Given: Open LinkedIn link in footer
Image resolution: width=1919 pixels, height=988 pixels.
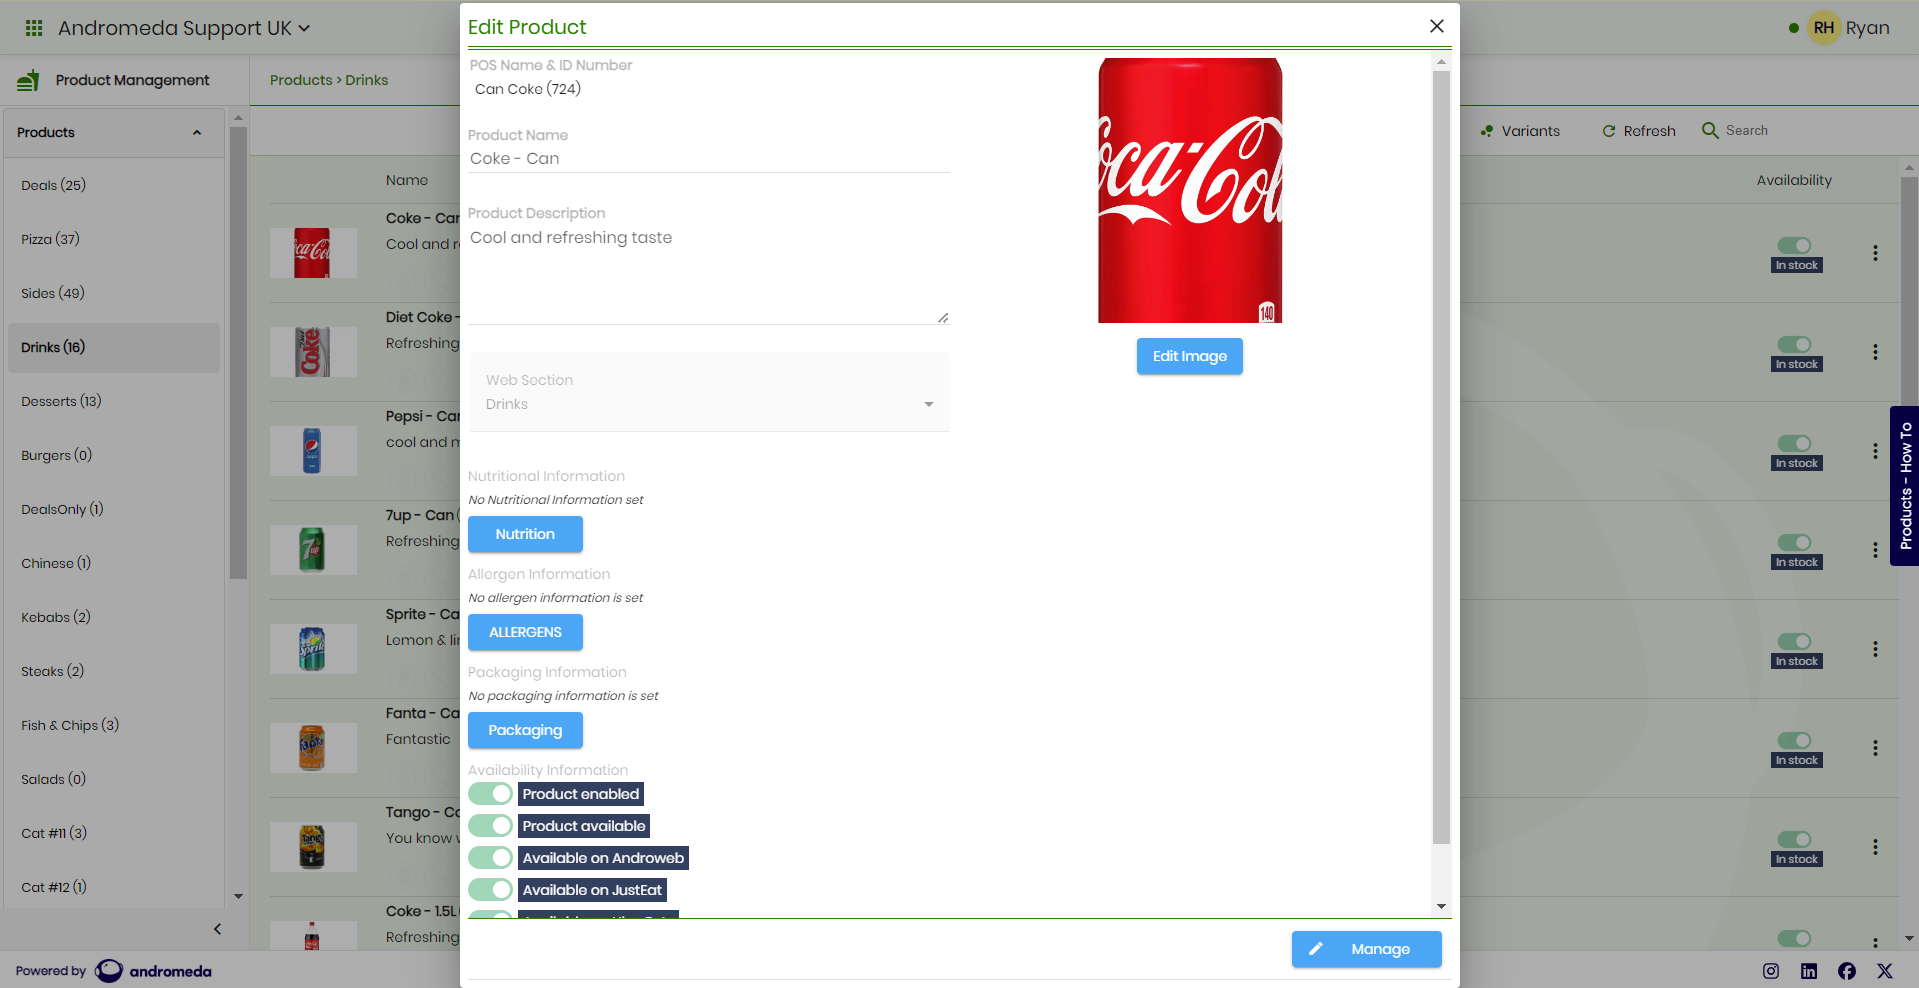Looking at the screenshot, I should point(1809,971).
